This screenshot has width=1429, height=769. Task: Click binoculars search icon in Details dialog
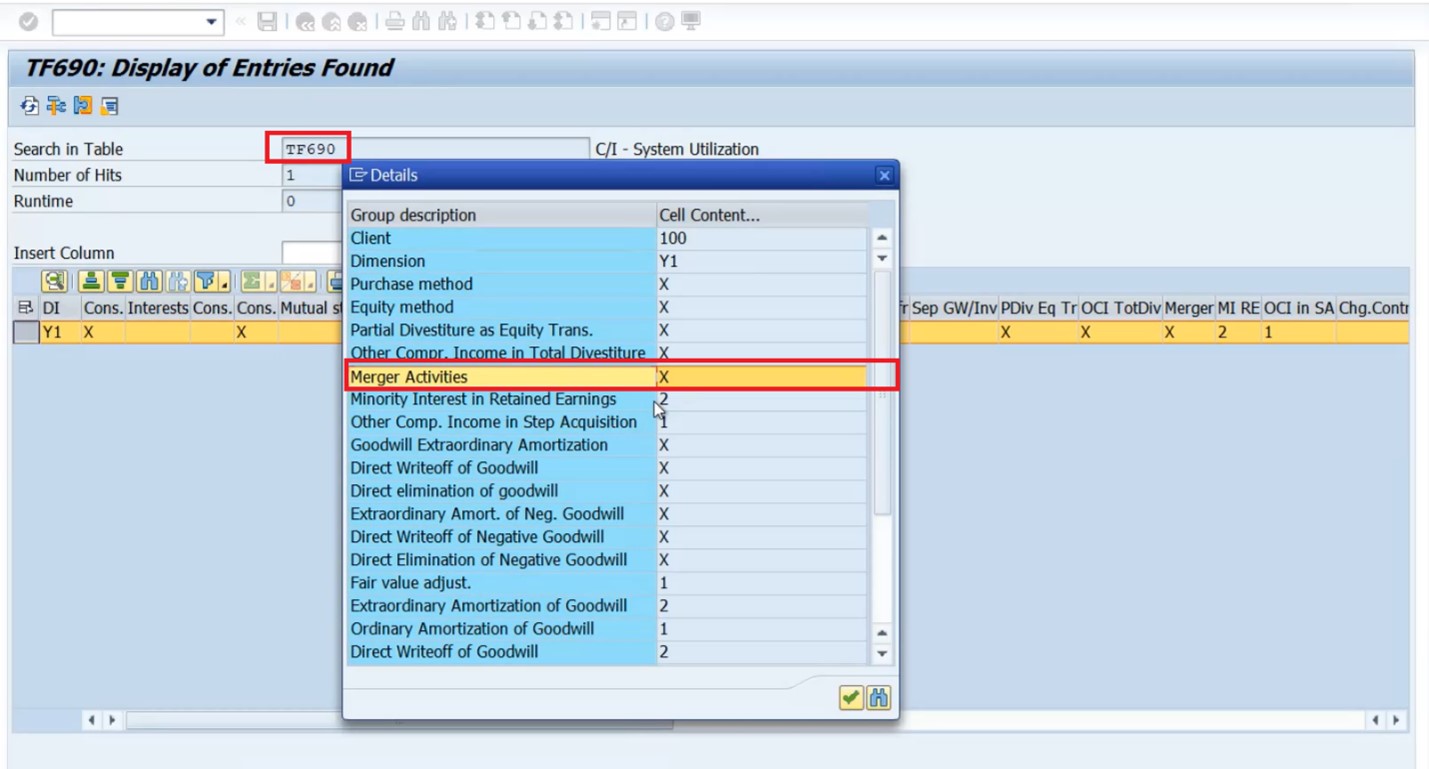(879, 698)
